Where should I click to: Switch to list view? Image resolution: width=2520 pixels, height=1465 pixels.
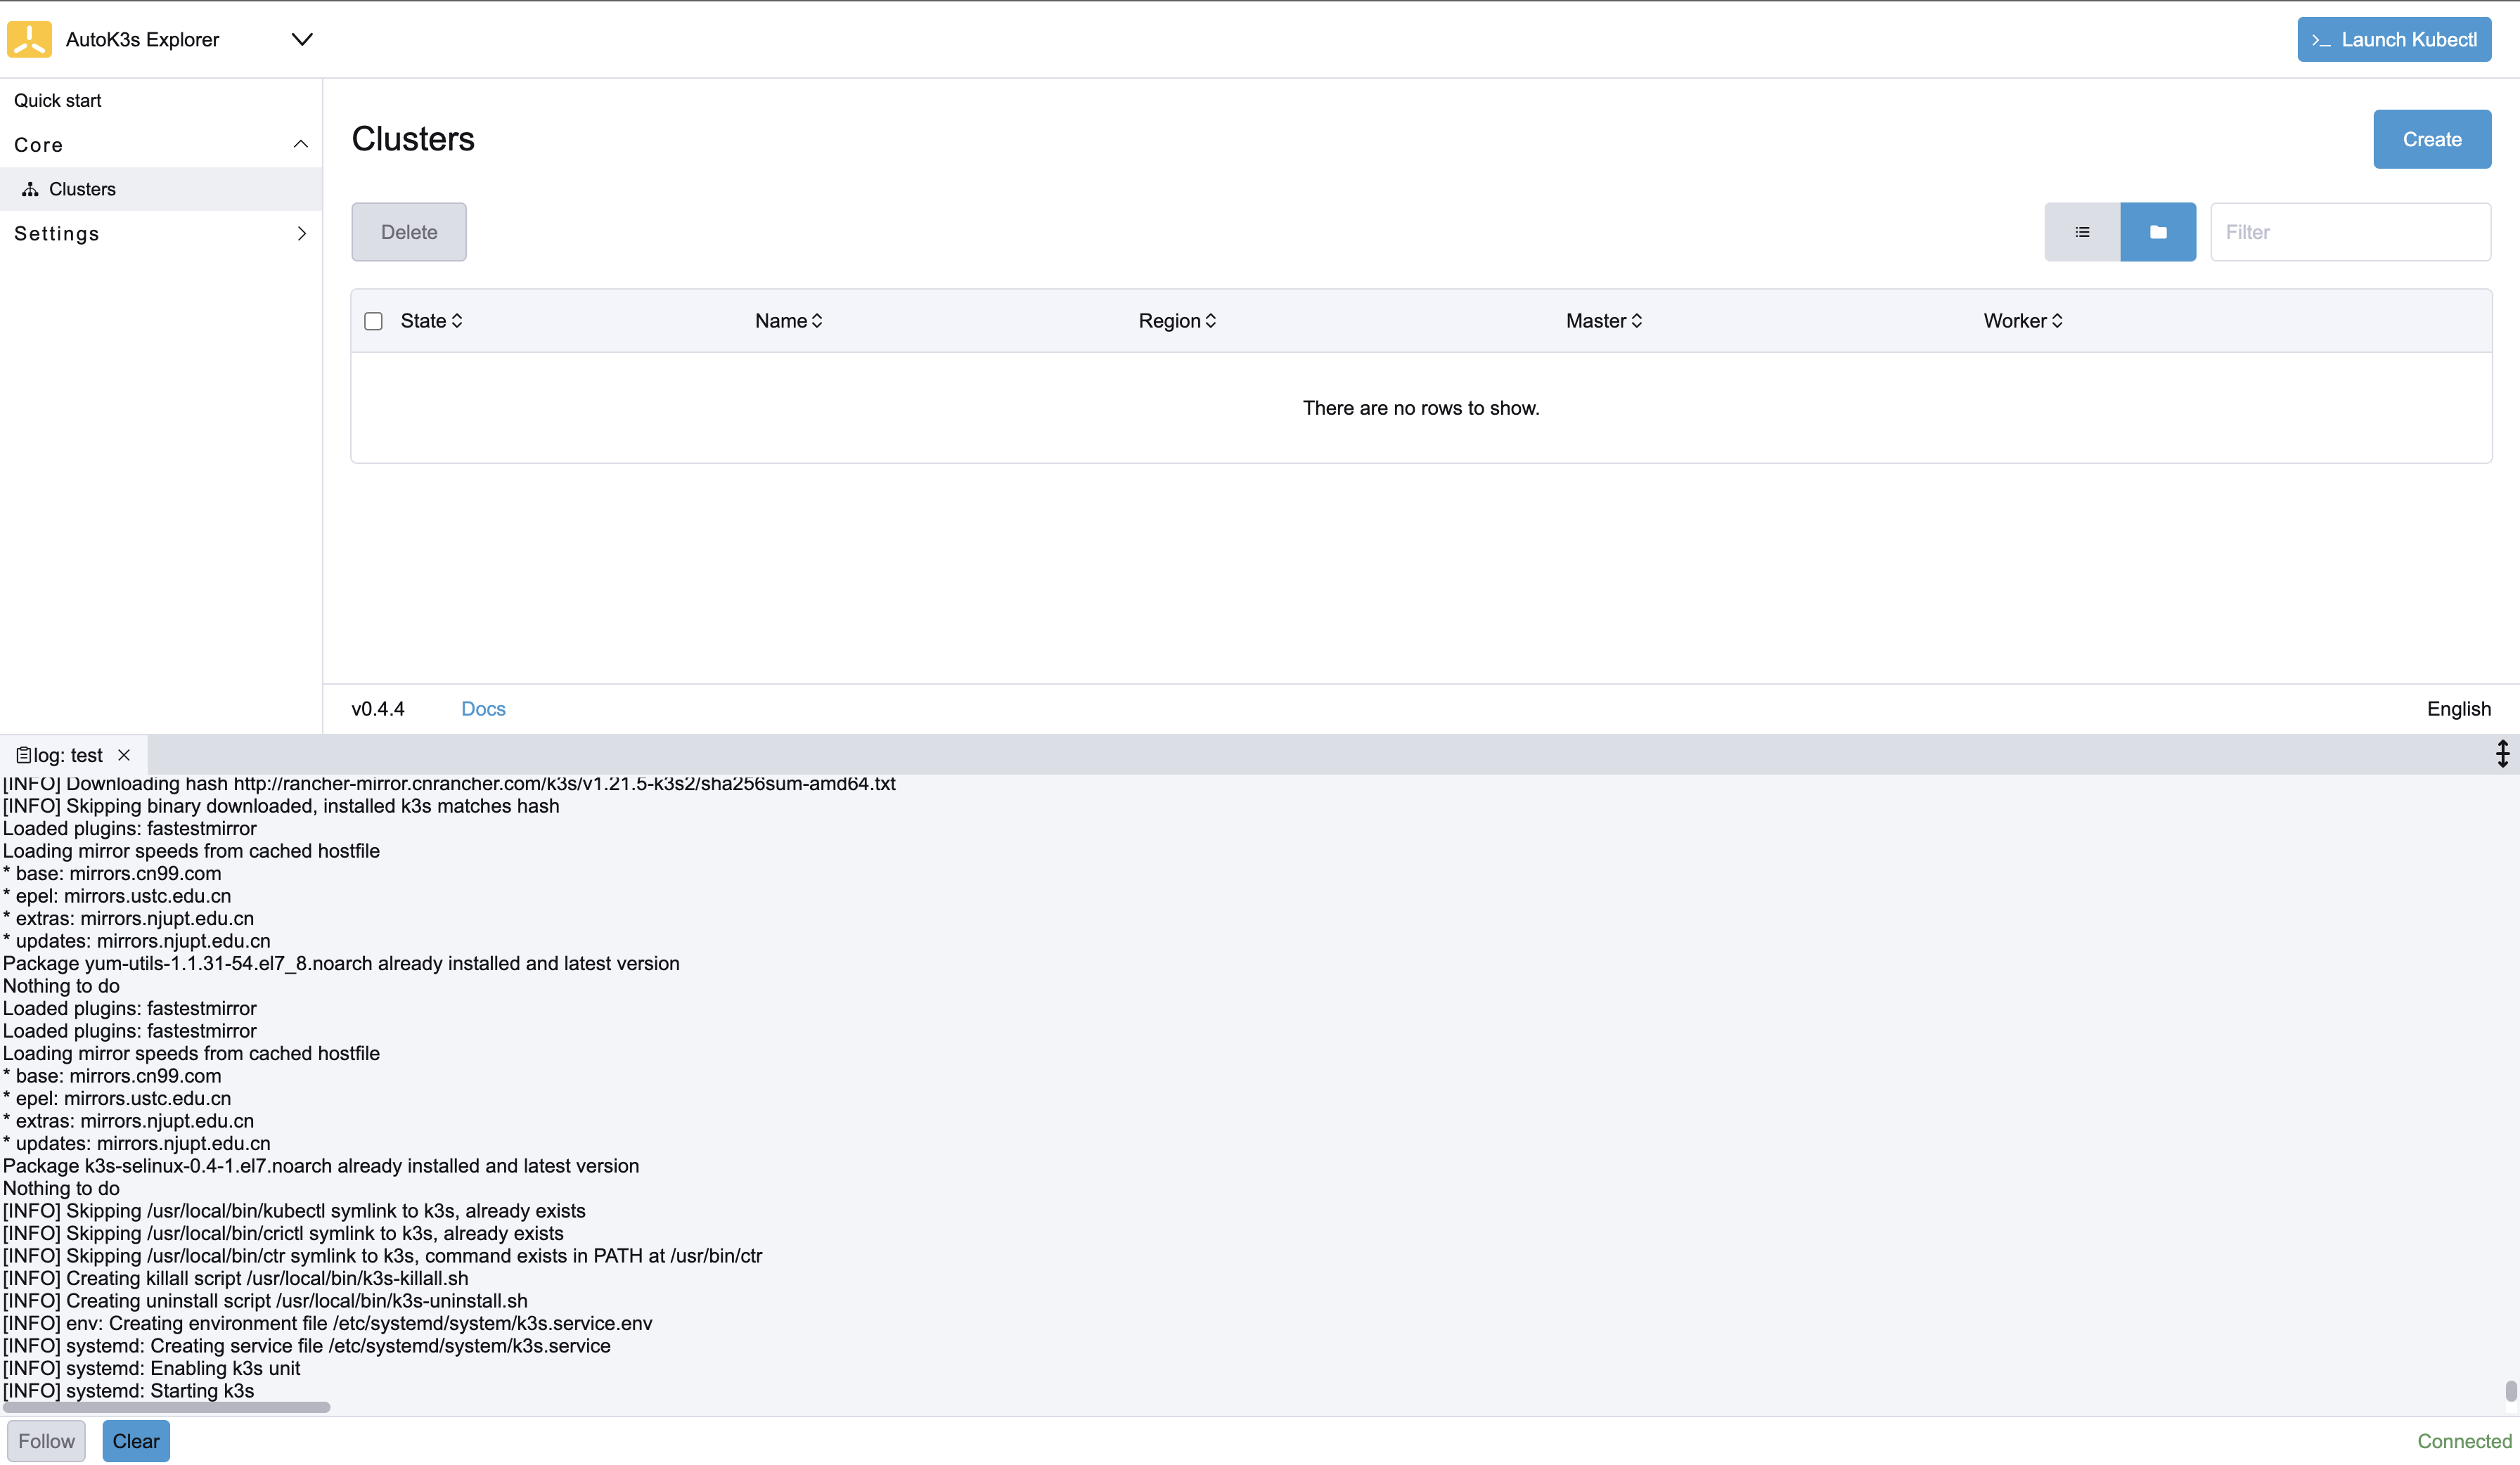pyautogui.click(x=2083, y=231)
